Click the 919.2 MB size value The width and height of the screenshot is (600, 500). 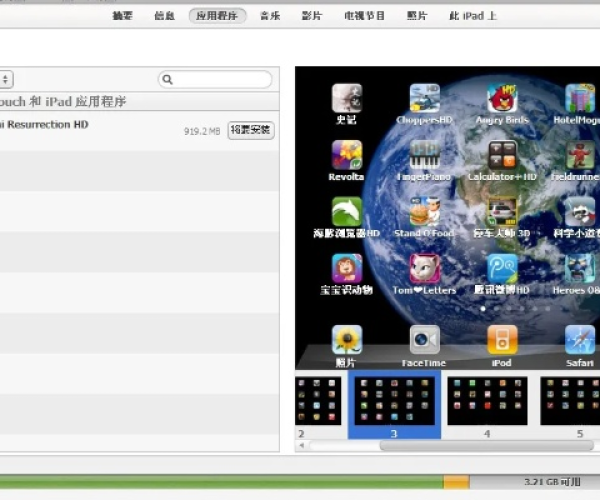click(x=202, y=131)
